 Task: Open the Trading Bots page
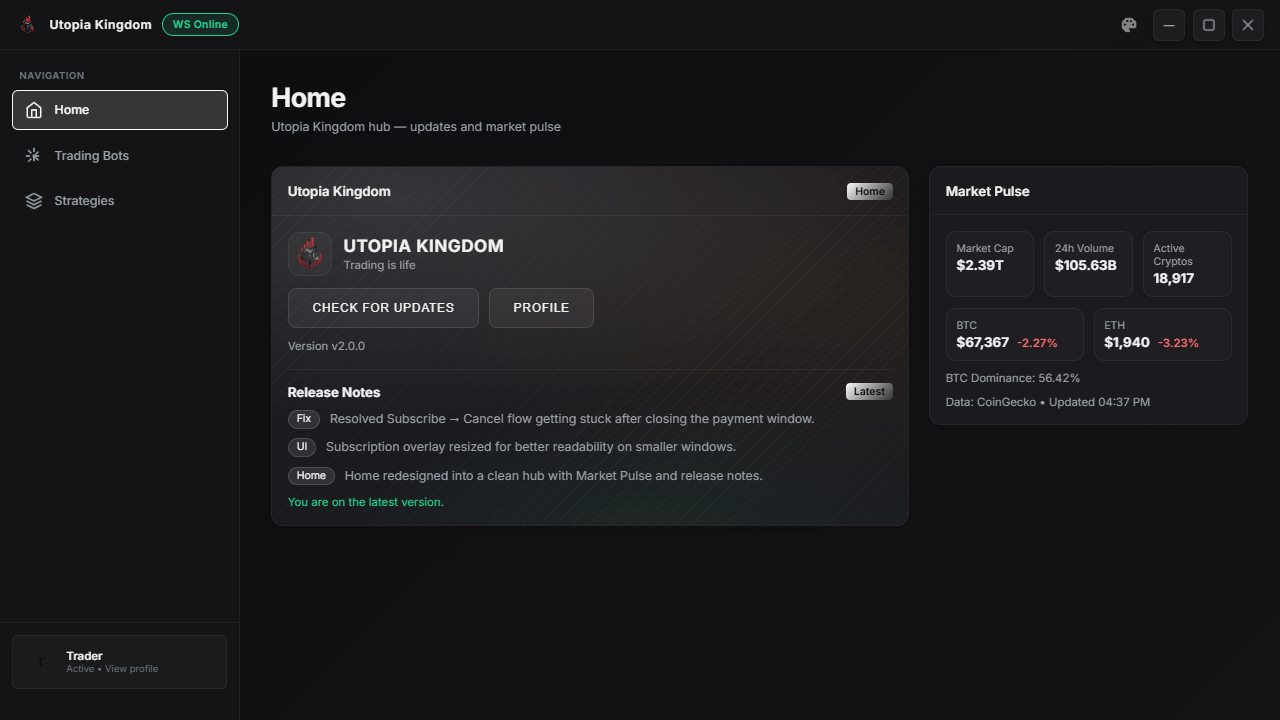tap(91, 156)
